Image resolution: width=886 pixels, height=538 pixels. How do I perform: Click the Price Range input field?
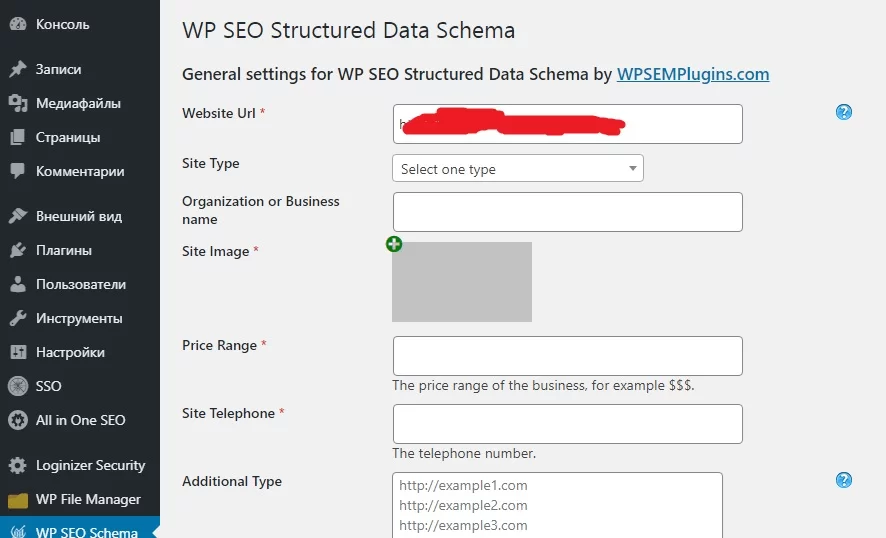[x=567, y=356]
